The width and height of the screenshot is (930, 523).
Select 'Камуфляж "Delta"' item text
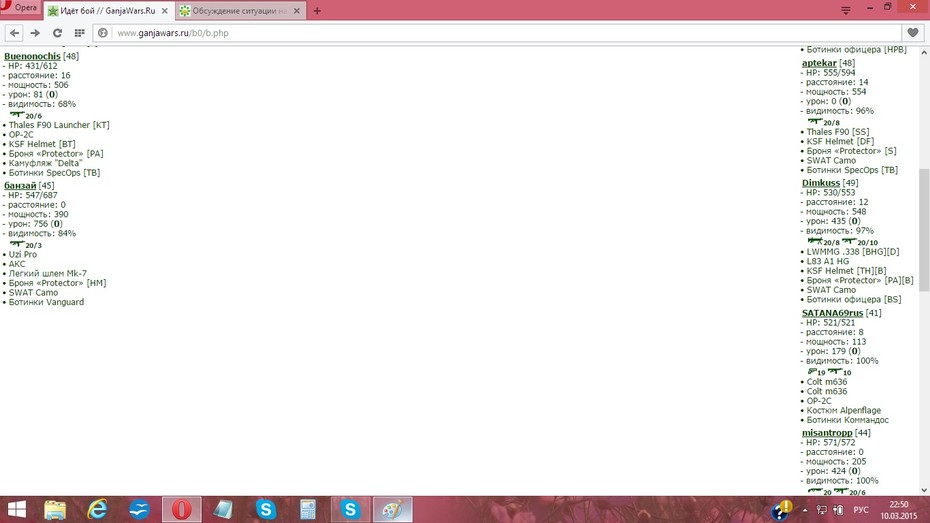point(46,163)
